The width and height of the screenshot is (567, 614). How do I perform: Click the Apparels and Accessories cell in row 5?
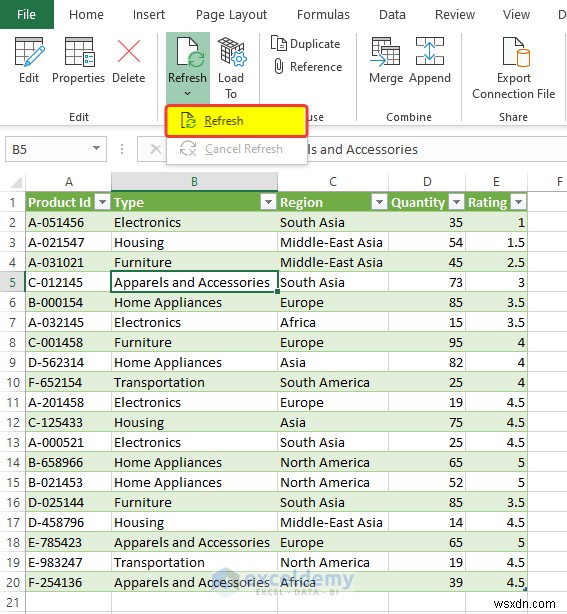click(x=194, y=282)
